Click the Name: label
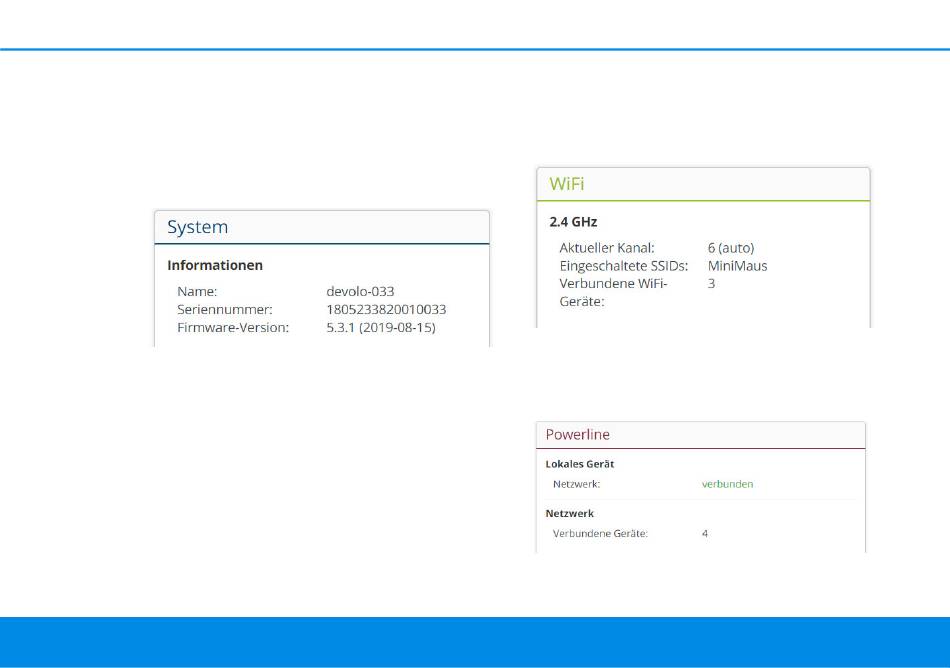 tap(197, 291)
